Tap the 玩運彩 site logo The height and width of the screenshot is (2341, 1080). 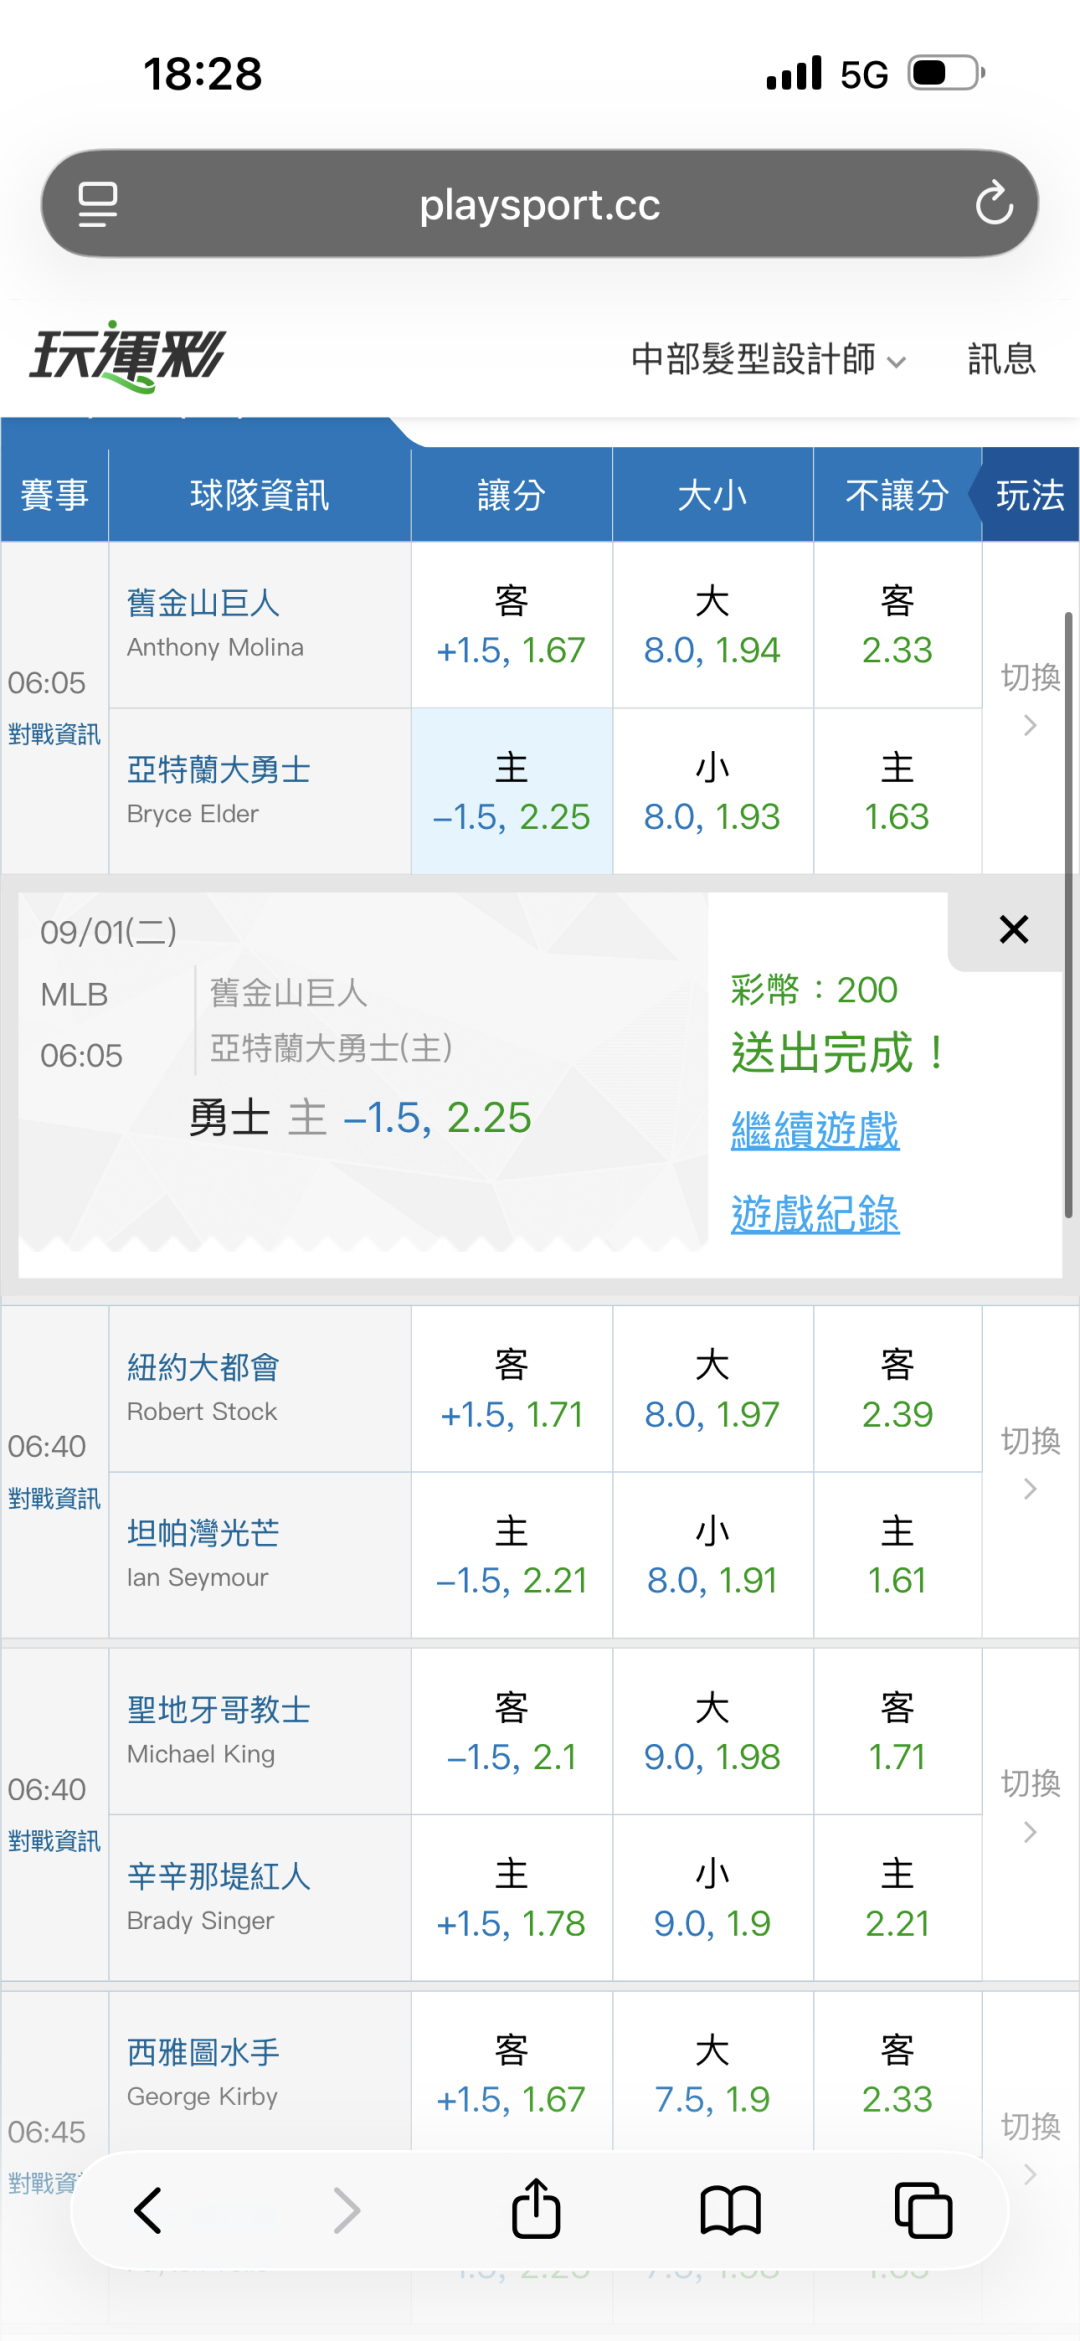128,356
